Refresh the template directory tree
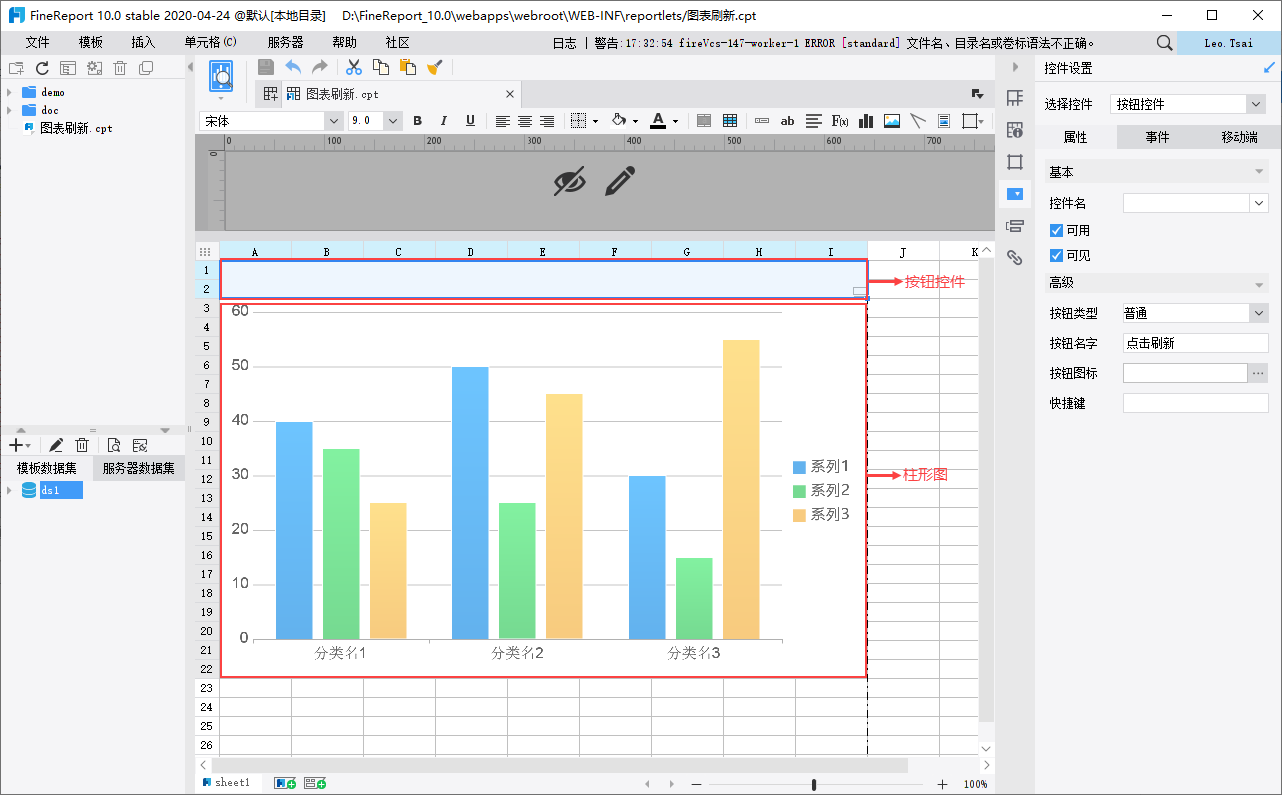This screenshot has width=1282, height=795. click(x=42, y=68)
